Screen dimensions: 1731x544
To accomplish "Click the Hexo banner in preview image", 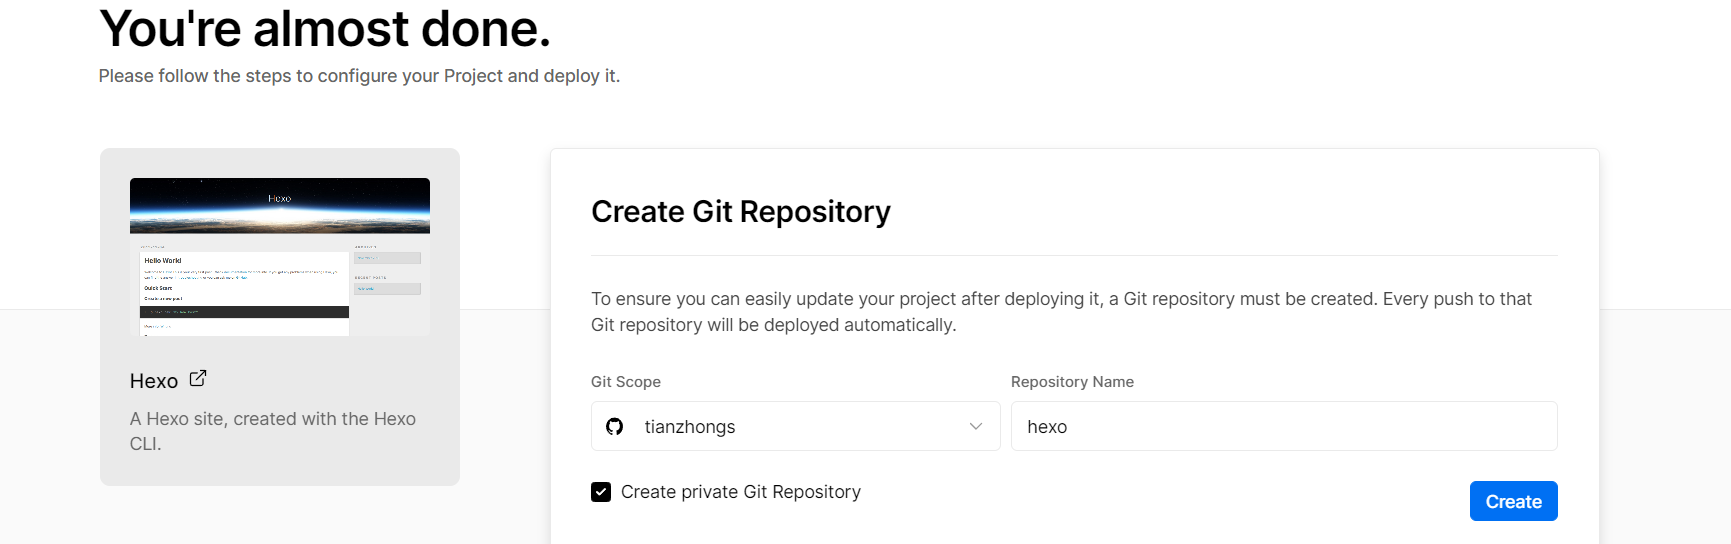I will point(280,203).
